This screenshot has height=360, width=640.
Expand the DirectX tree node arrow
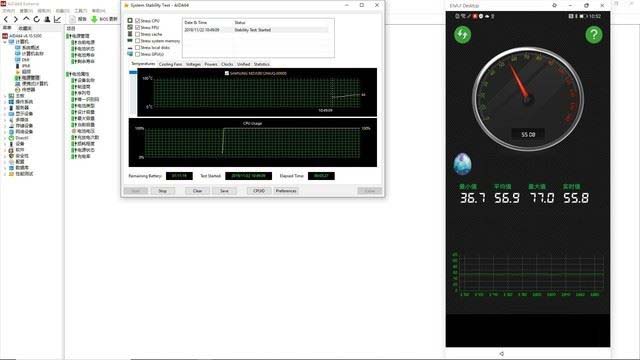point(5,138)
